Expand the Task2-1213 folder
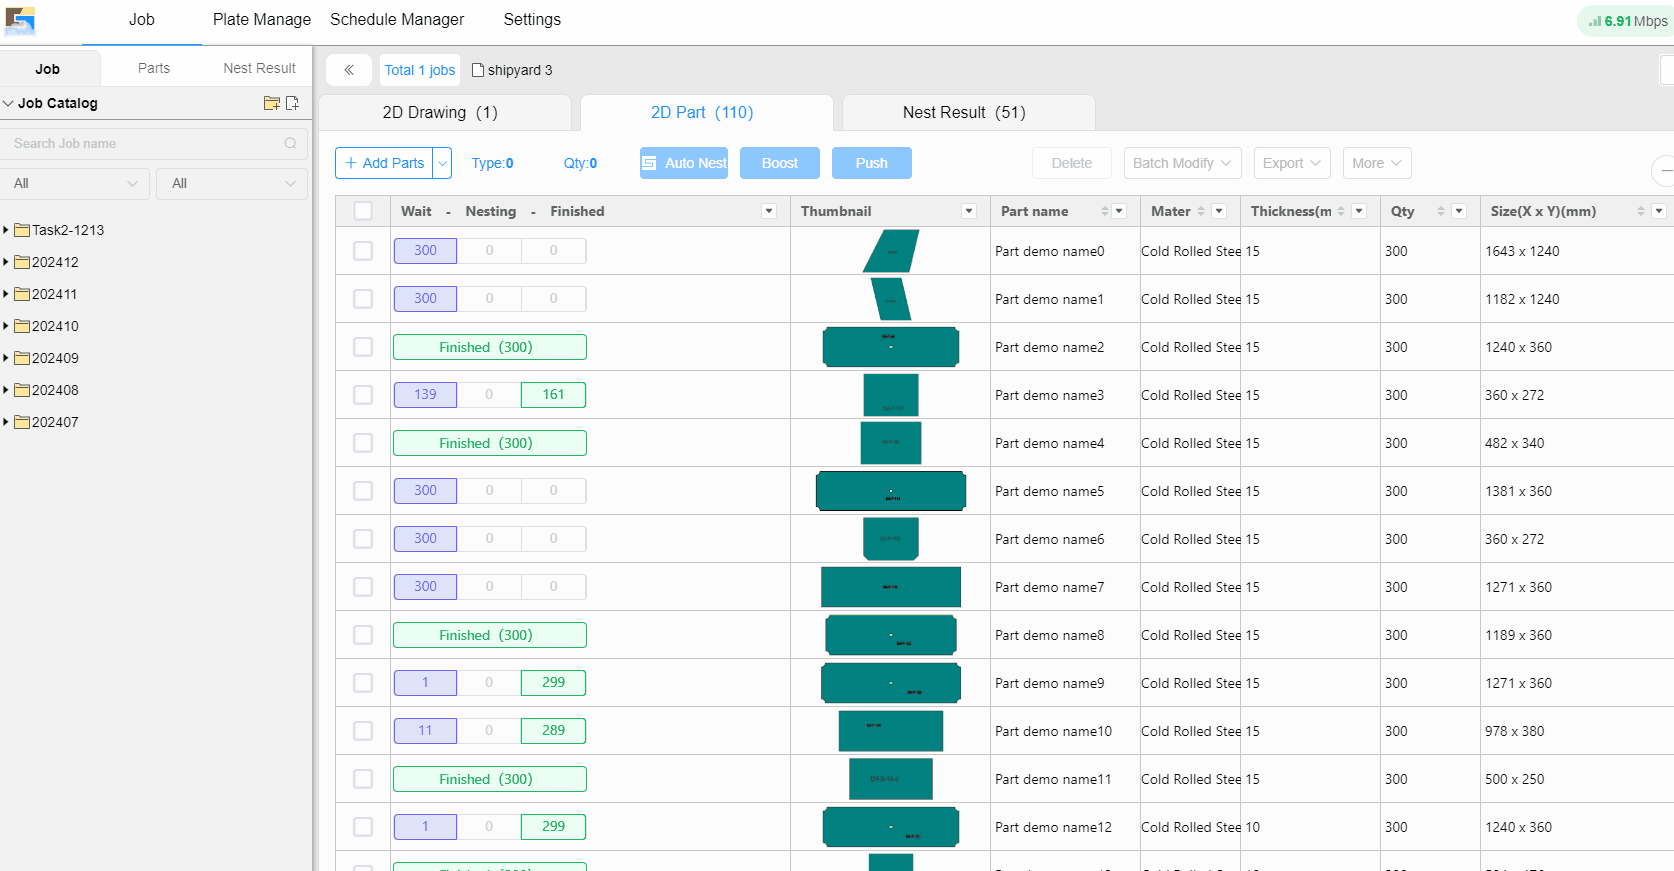Viewport: 1674px width, 871px height. pyautogui.click(x=6, y=230)
